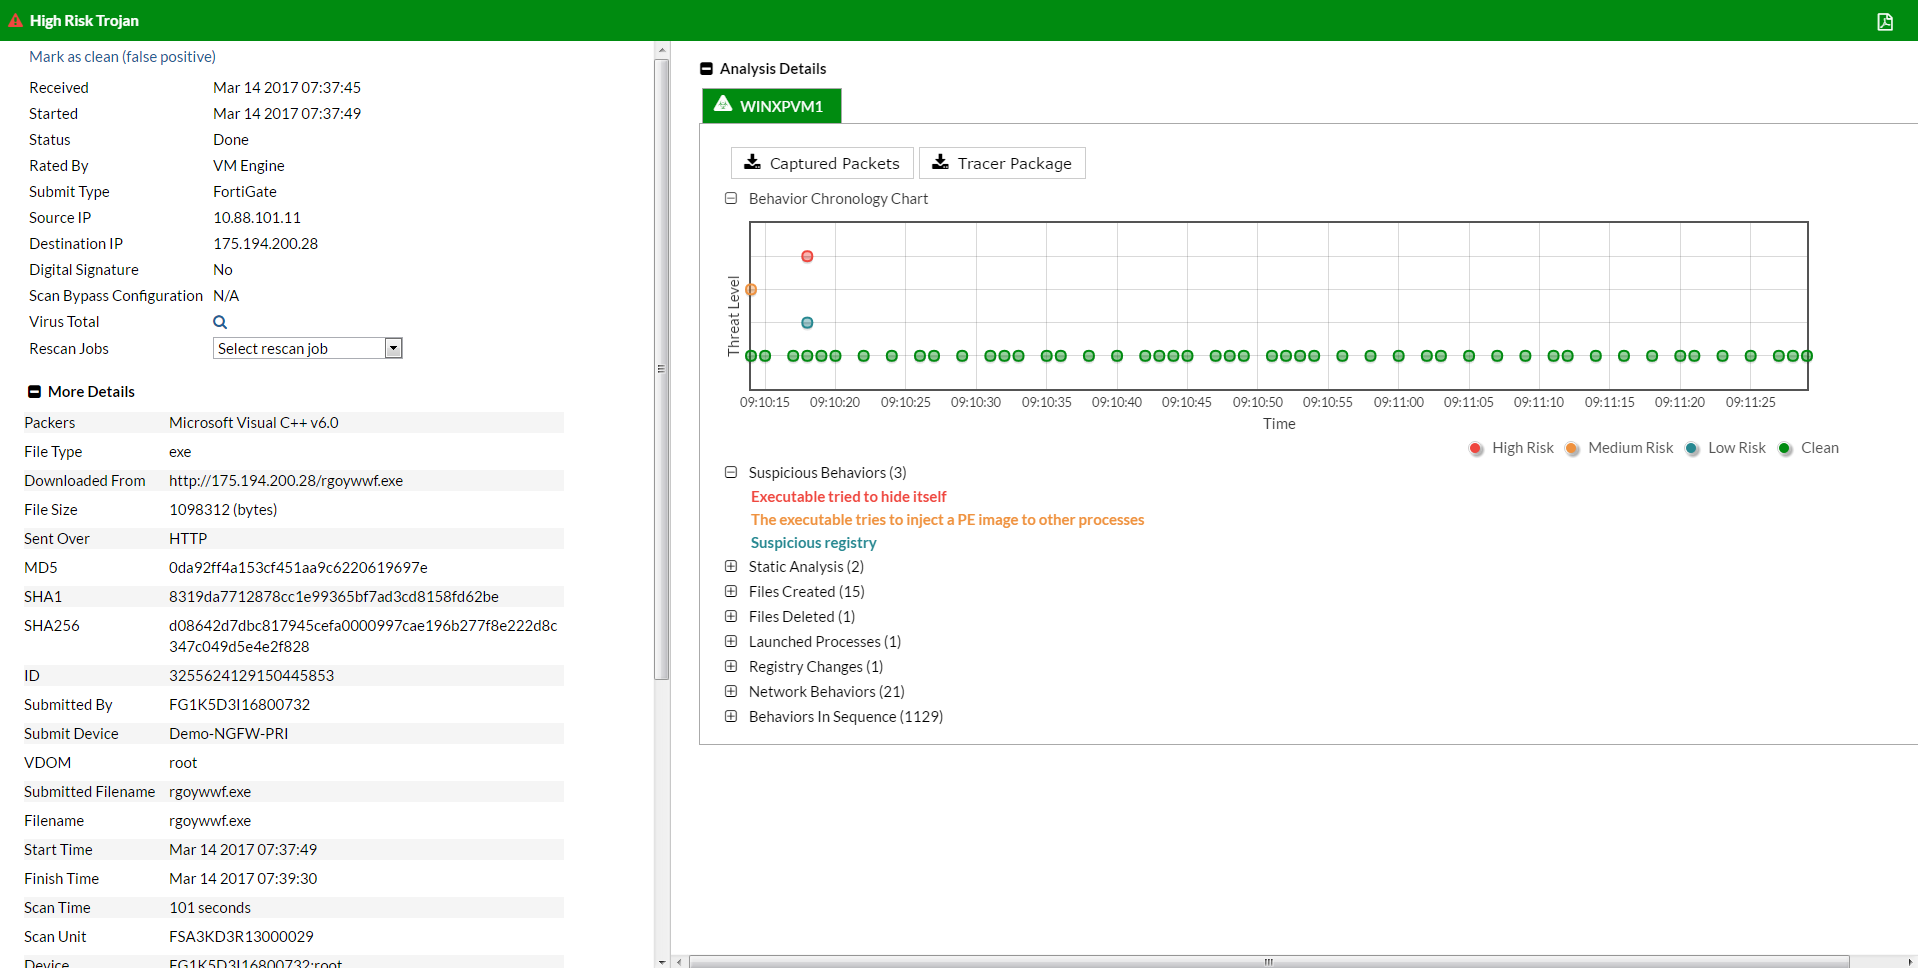This screenshot has width=1918, height=968.
Task: Expand Launched Processes (1)
Action: click(731, 641)
